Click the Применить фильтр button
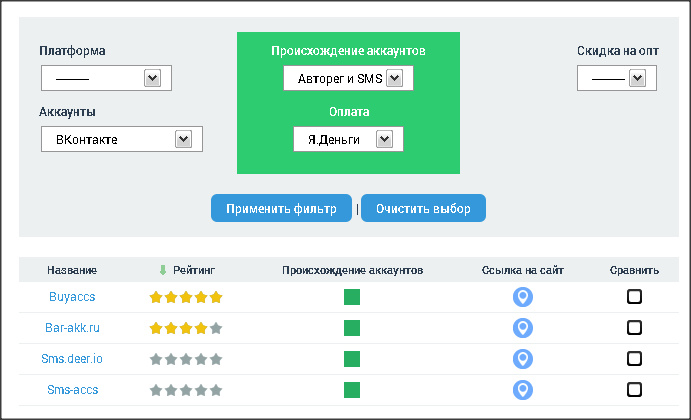The height and width of the screenshot is (420, 691). [x=281, y=208]
